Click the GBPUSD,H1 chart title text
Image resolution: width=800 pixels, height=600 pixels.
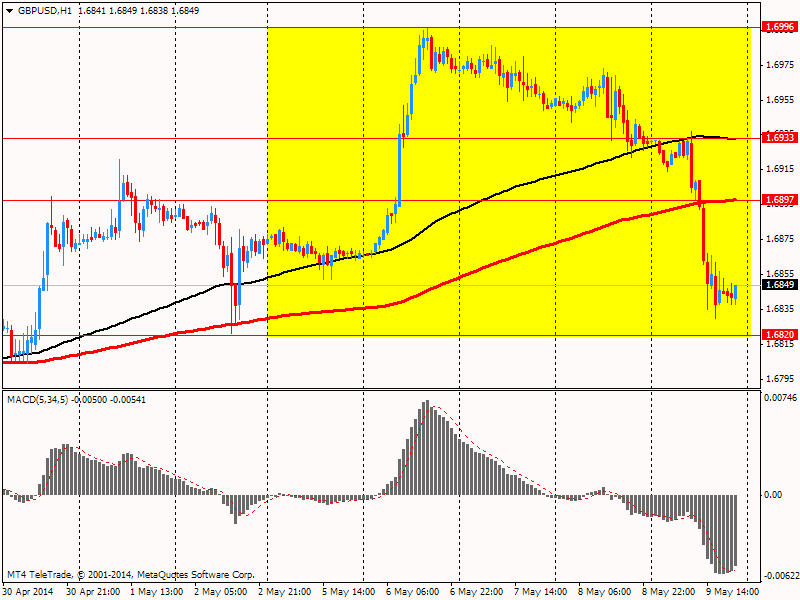click(x=44, y=11)
